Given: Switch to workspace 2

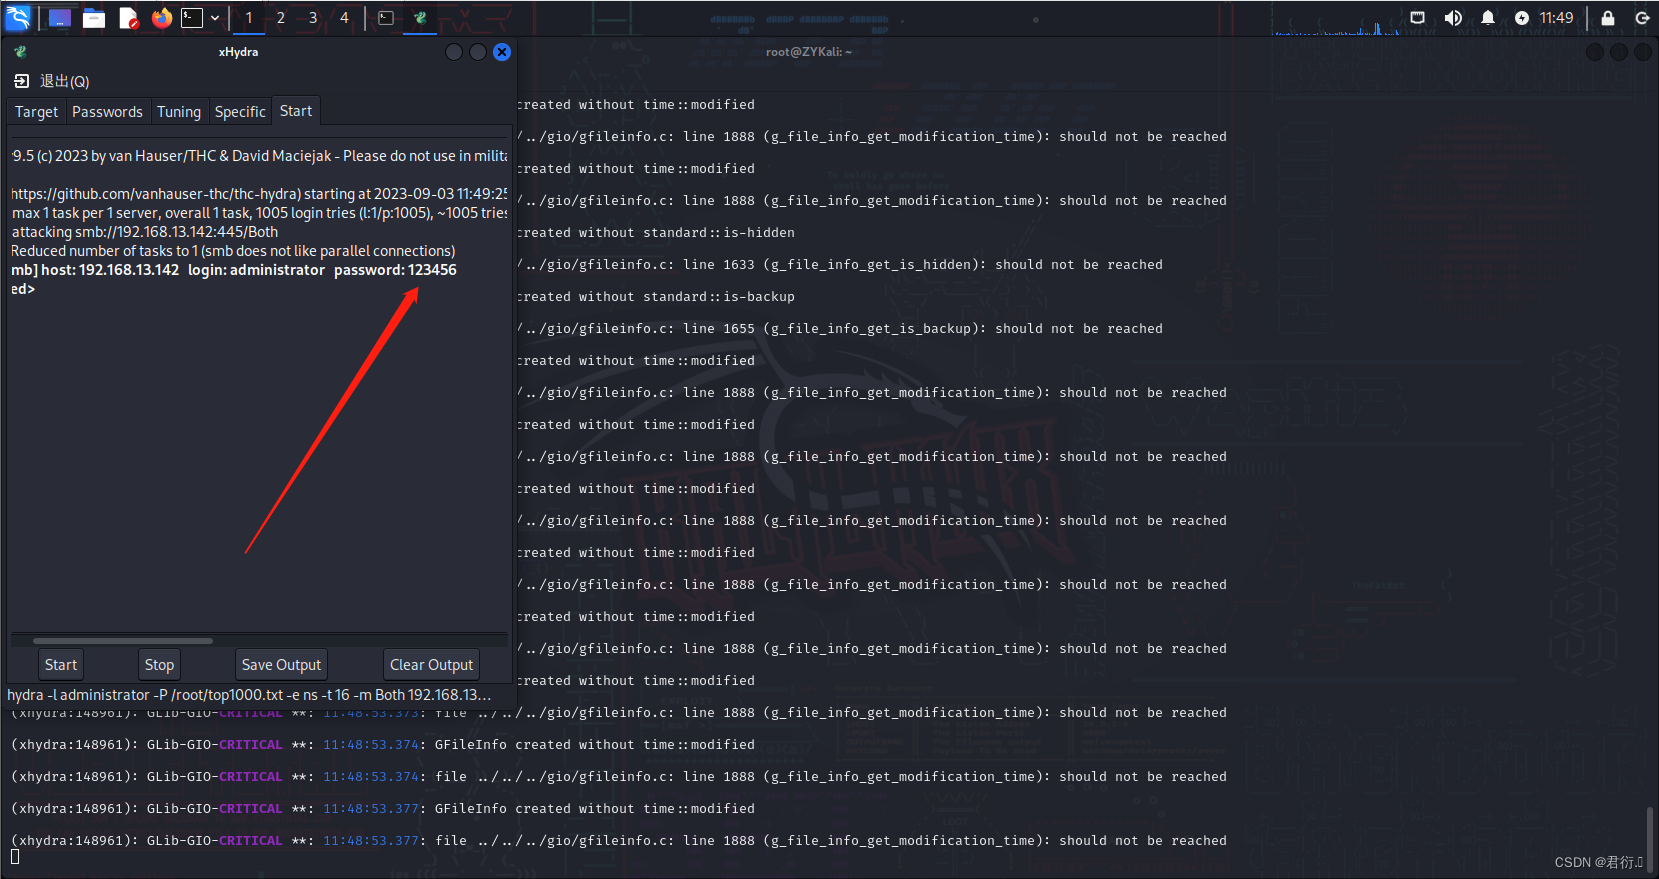Looking at the screenshot, I should [x=281, y=18].
